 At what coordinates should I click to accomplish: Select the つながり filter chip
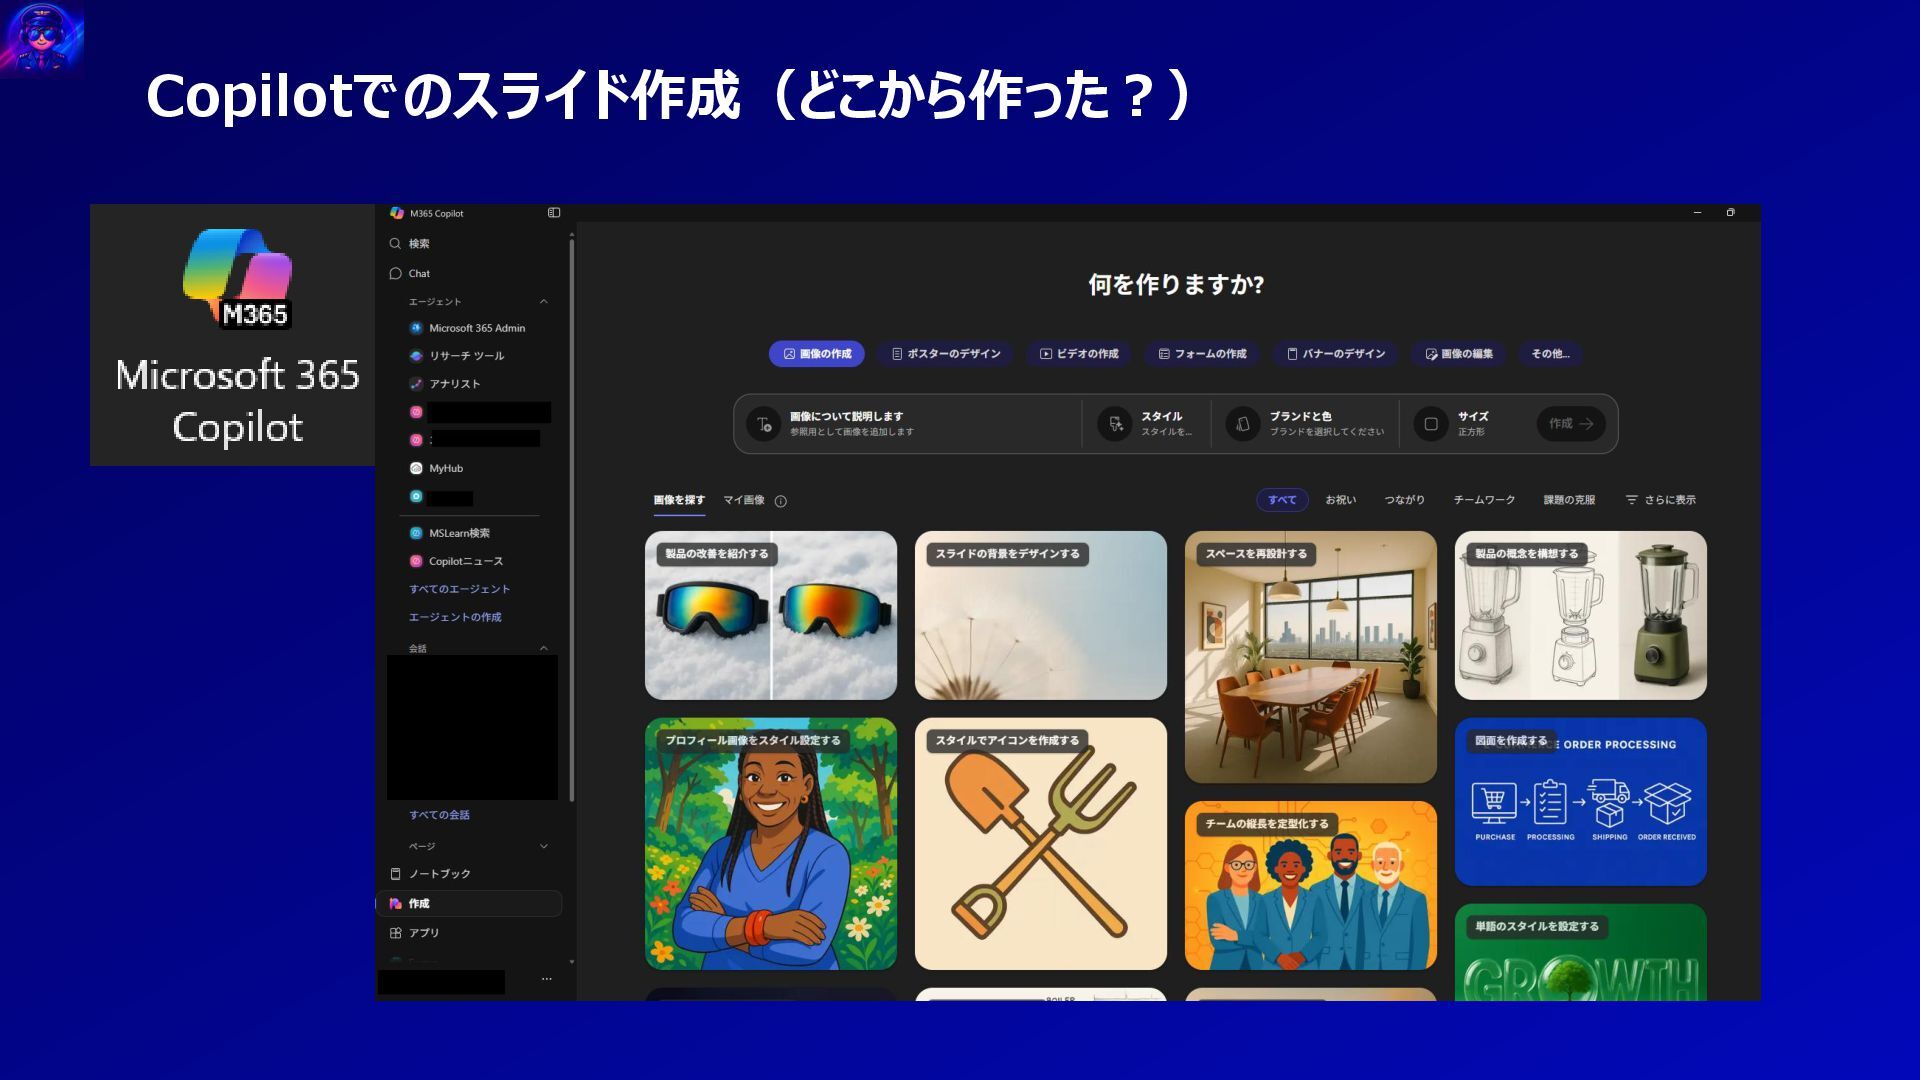tap(1404, 500)
